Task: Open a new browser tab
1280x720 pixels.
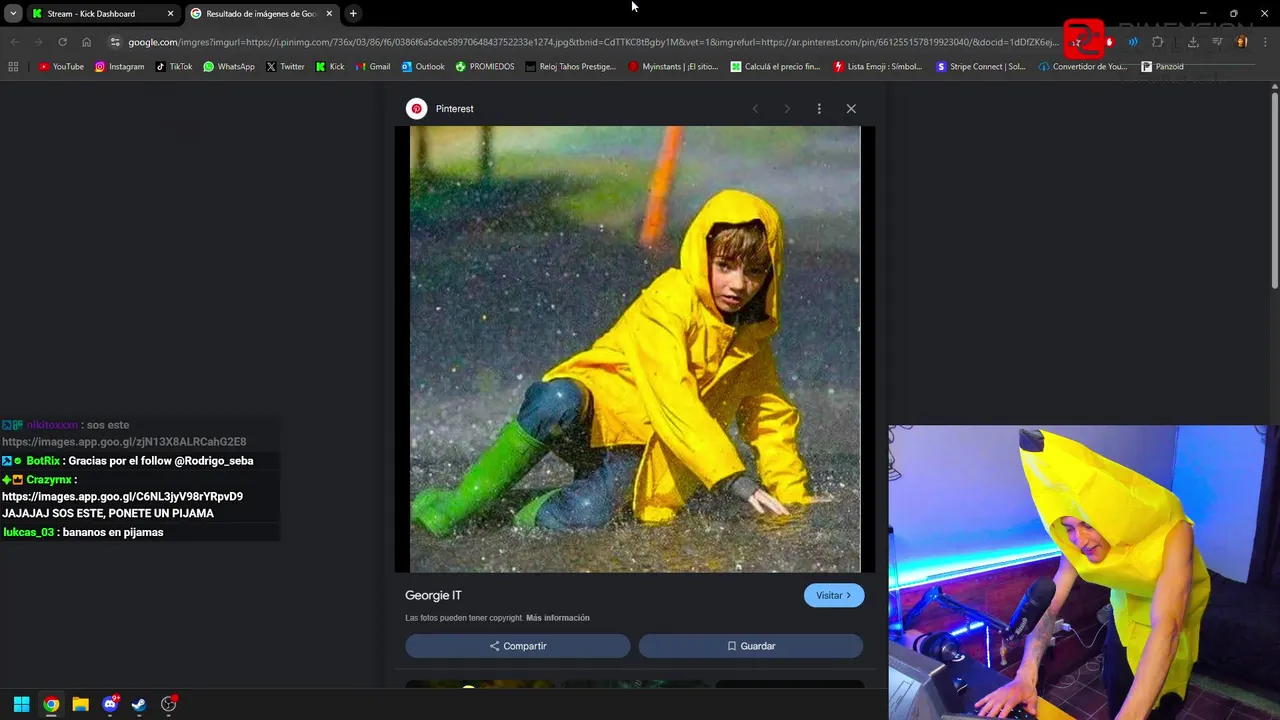Action: 353,14
